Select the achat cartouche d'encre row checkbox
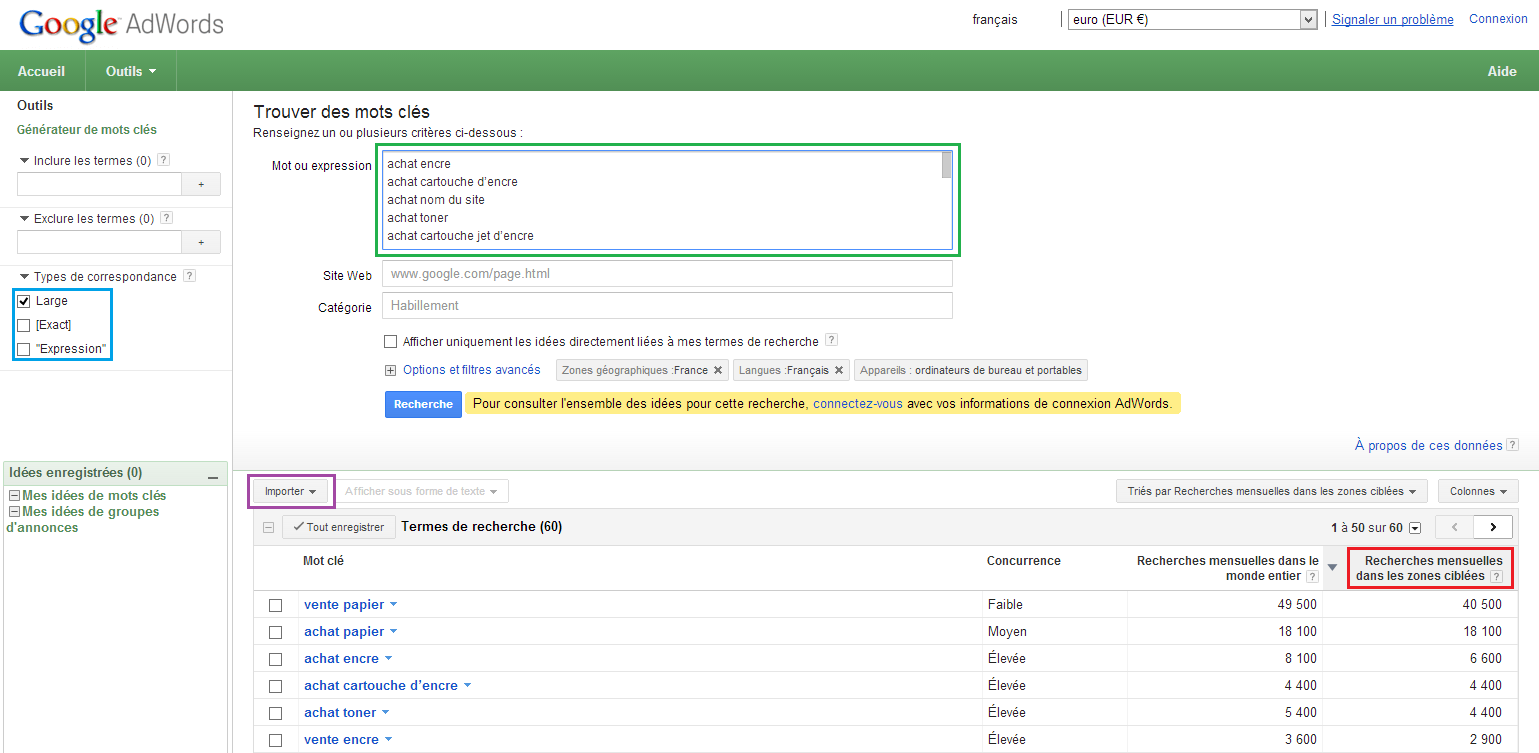Image resolution: width=1539 pixels, height=753 pixels. [275, 686]
